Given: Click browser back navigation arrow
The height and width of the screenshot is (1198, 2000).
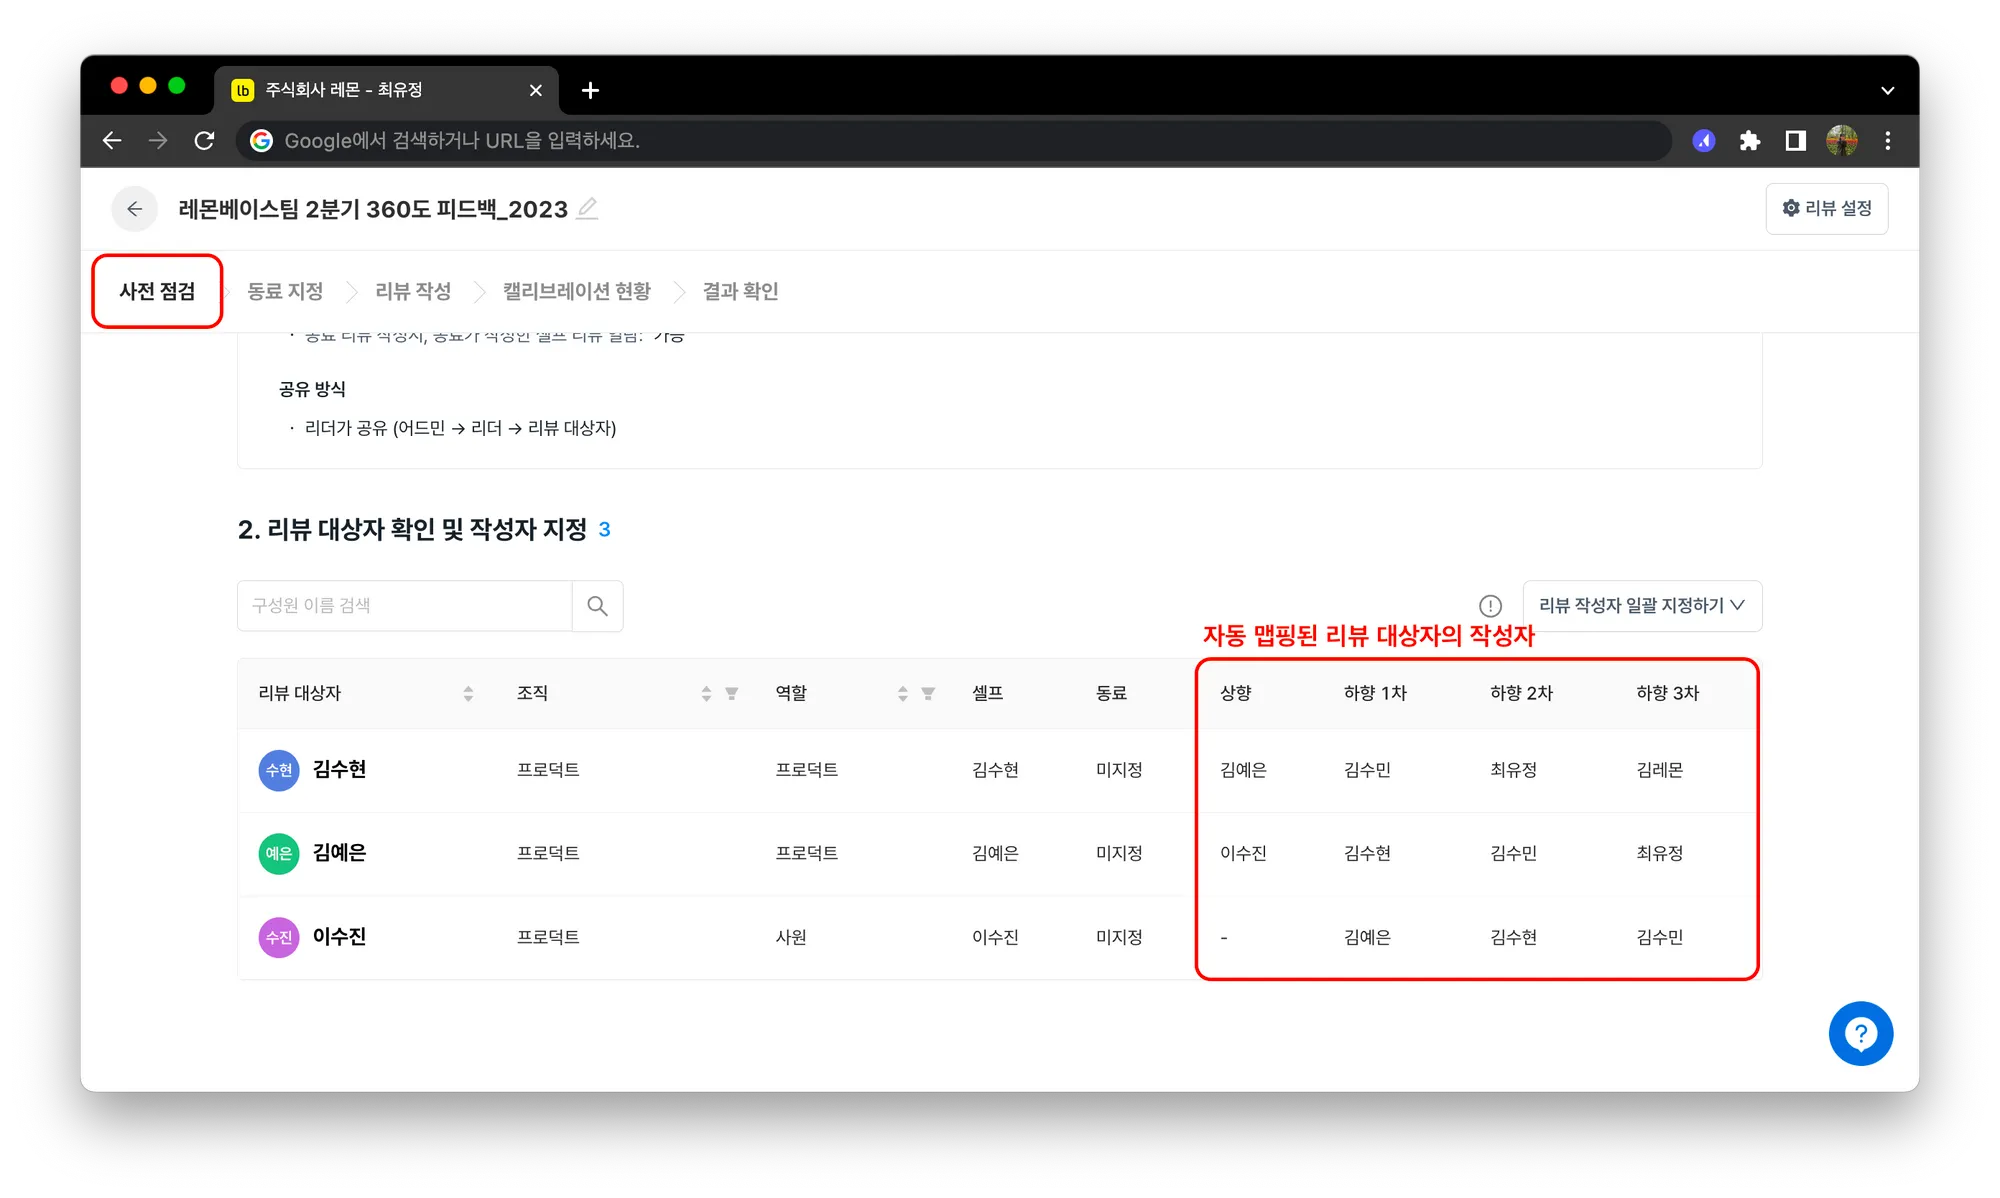Looking at the screenshot, I should coord(112,141).
